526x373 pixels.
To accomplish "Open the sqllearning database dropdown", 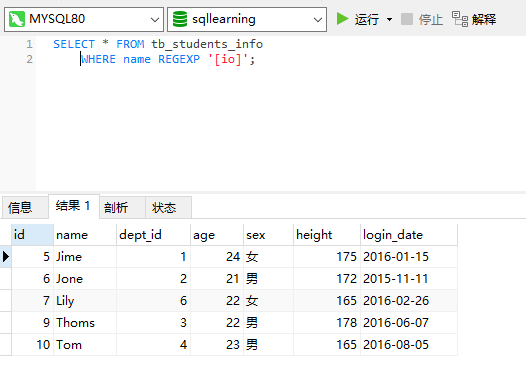I will [x=247, y=19].
